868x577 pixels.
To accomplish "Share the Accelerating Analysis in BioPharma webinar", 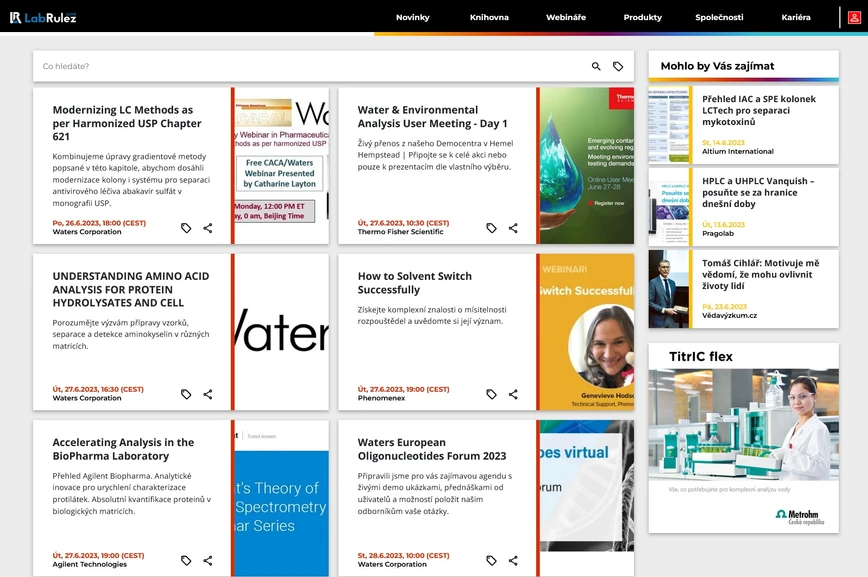I will coord(208,560).
